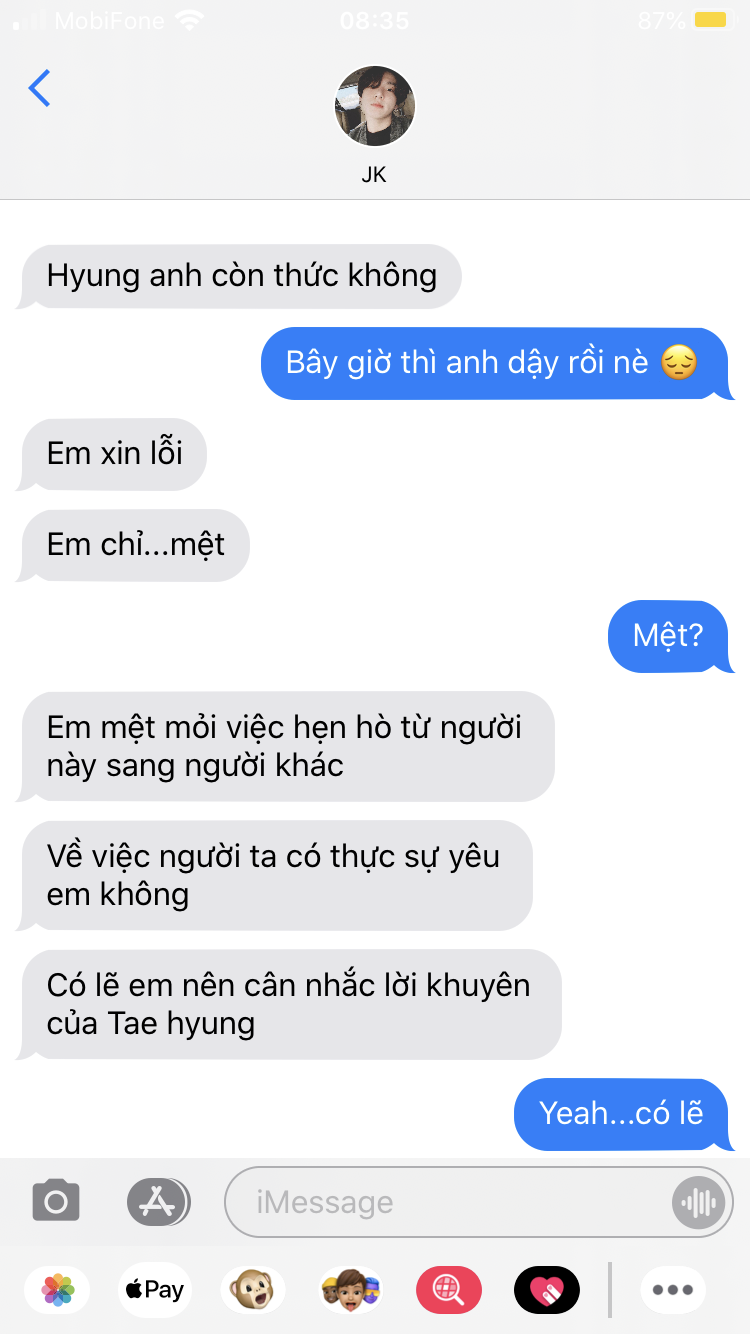Open the Photos app icon

[x=58, y=1290]
